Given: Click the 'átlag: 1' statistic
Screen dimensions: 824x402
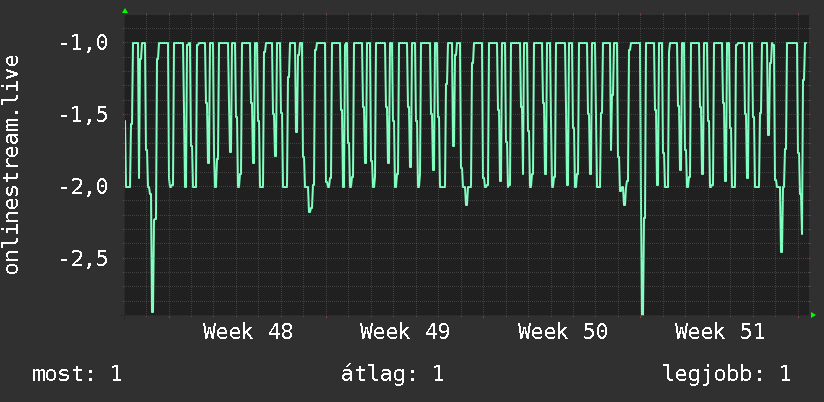Looking at the screenshot, I should 392,374.
